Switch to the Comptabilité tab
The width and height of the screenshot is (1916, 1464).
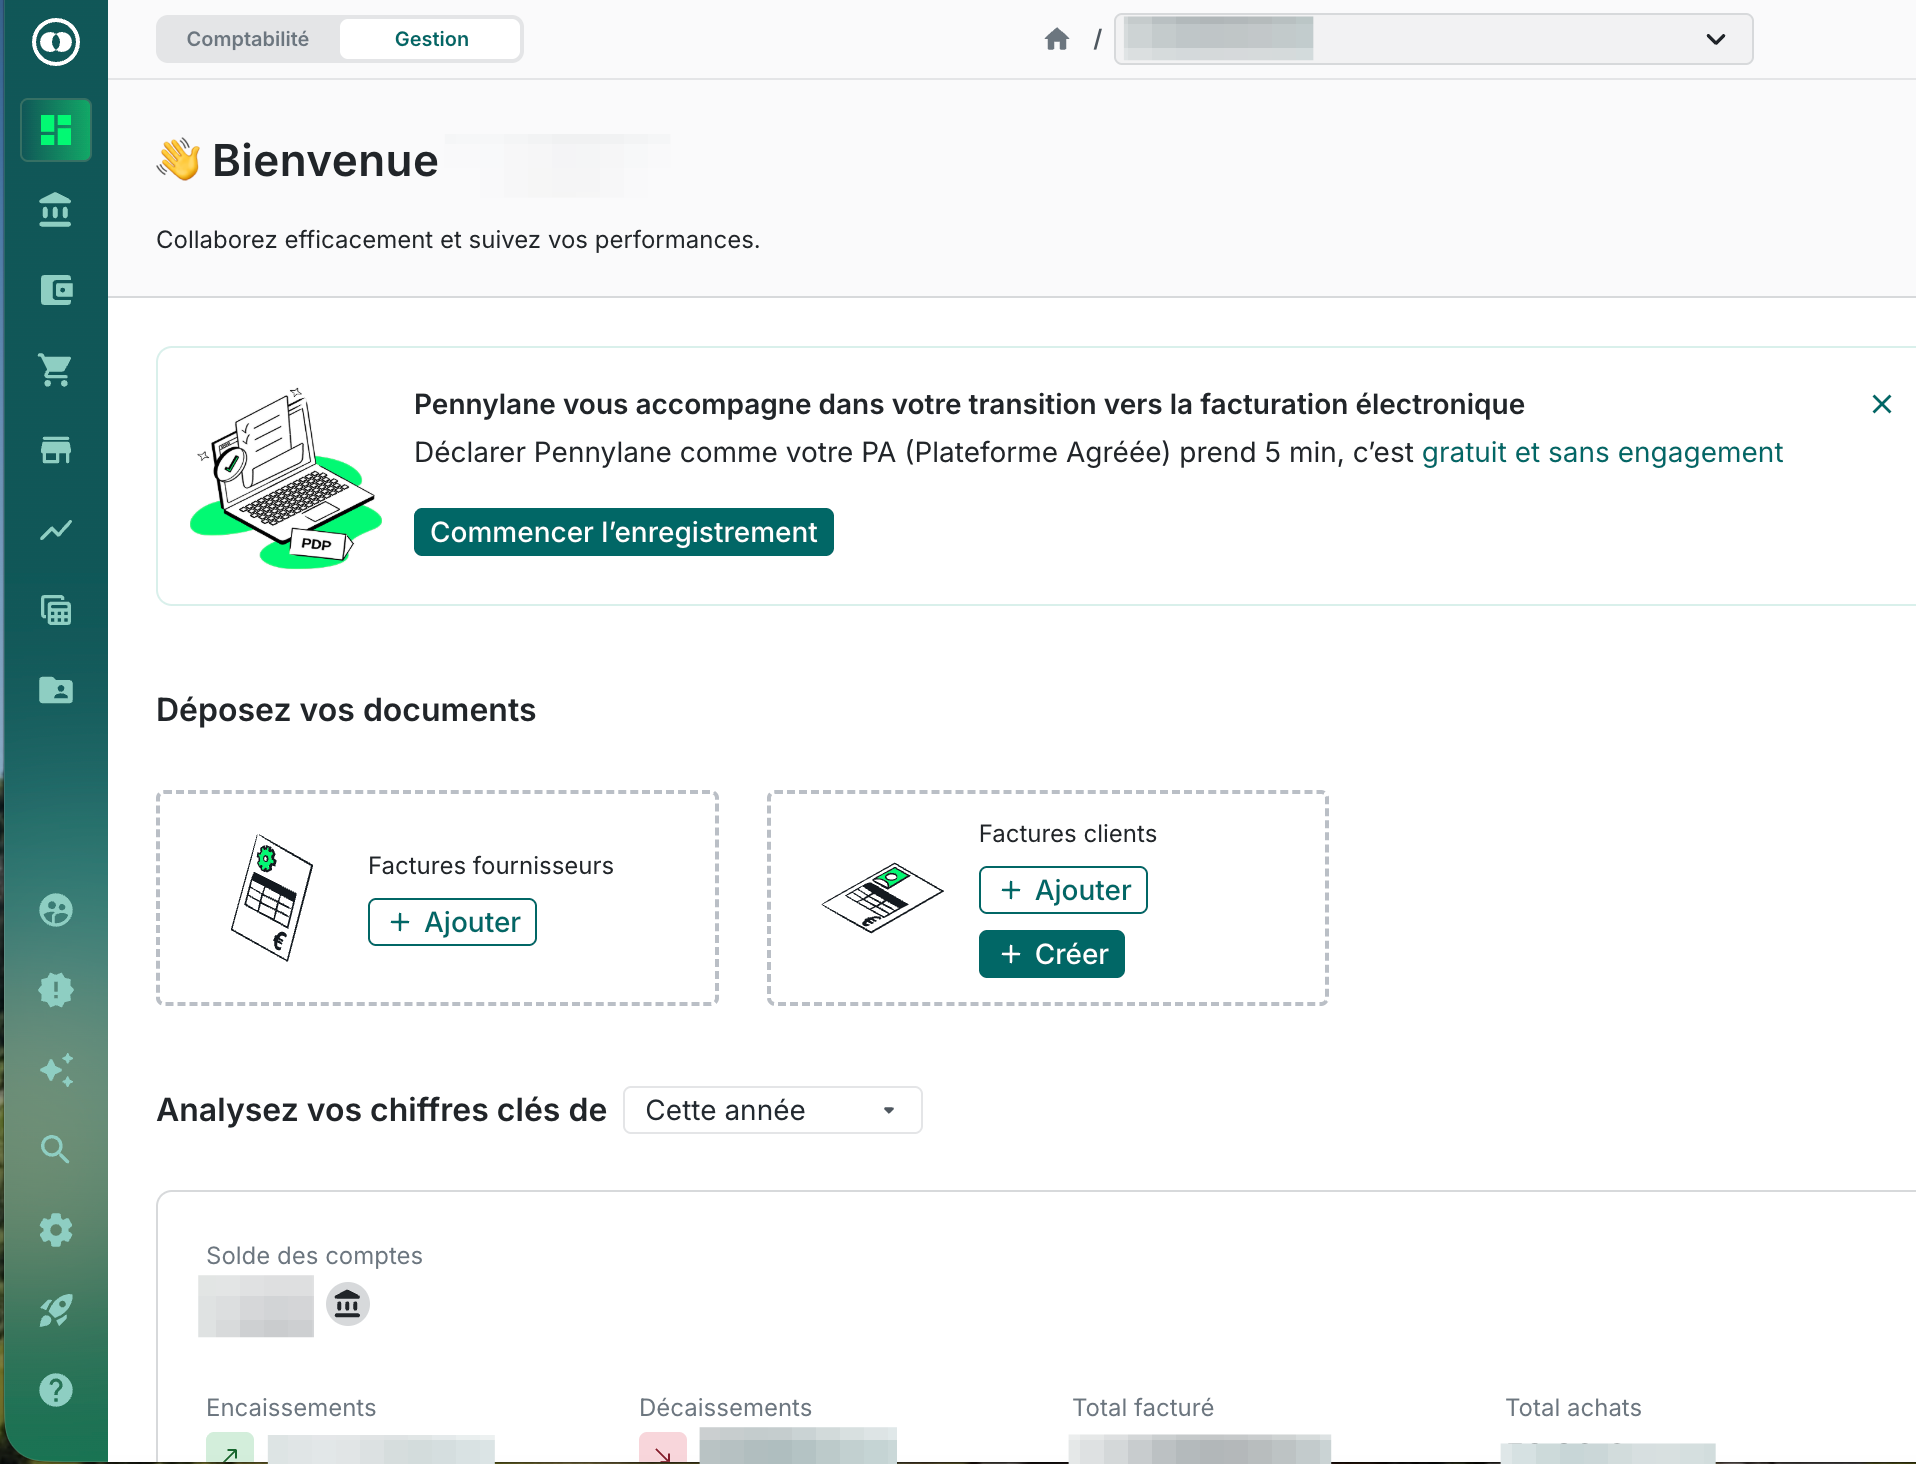pos(247,38)
